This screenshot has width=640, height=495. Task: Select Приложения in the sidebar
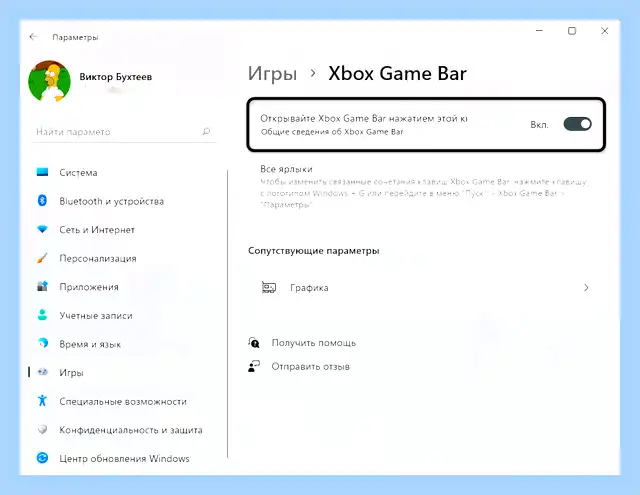point(89,287)
